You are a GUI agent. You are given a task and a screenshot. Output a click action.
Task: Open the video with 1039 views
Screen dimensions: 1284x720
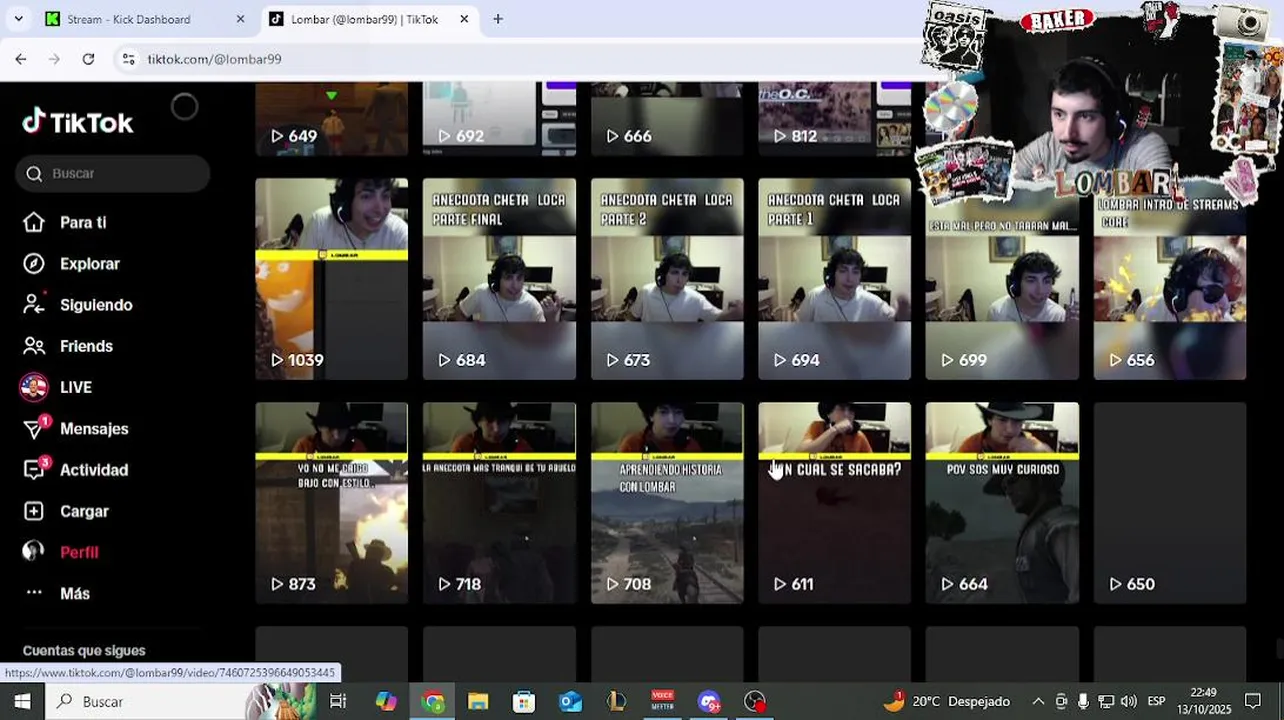coord(331,279)
